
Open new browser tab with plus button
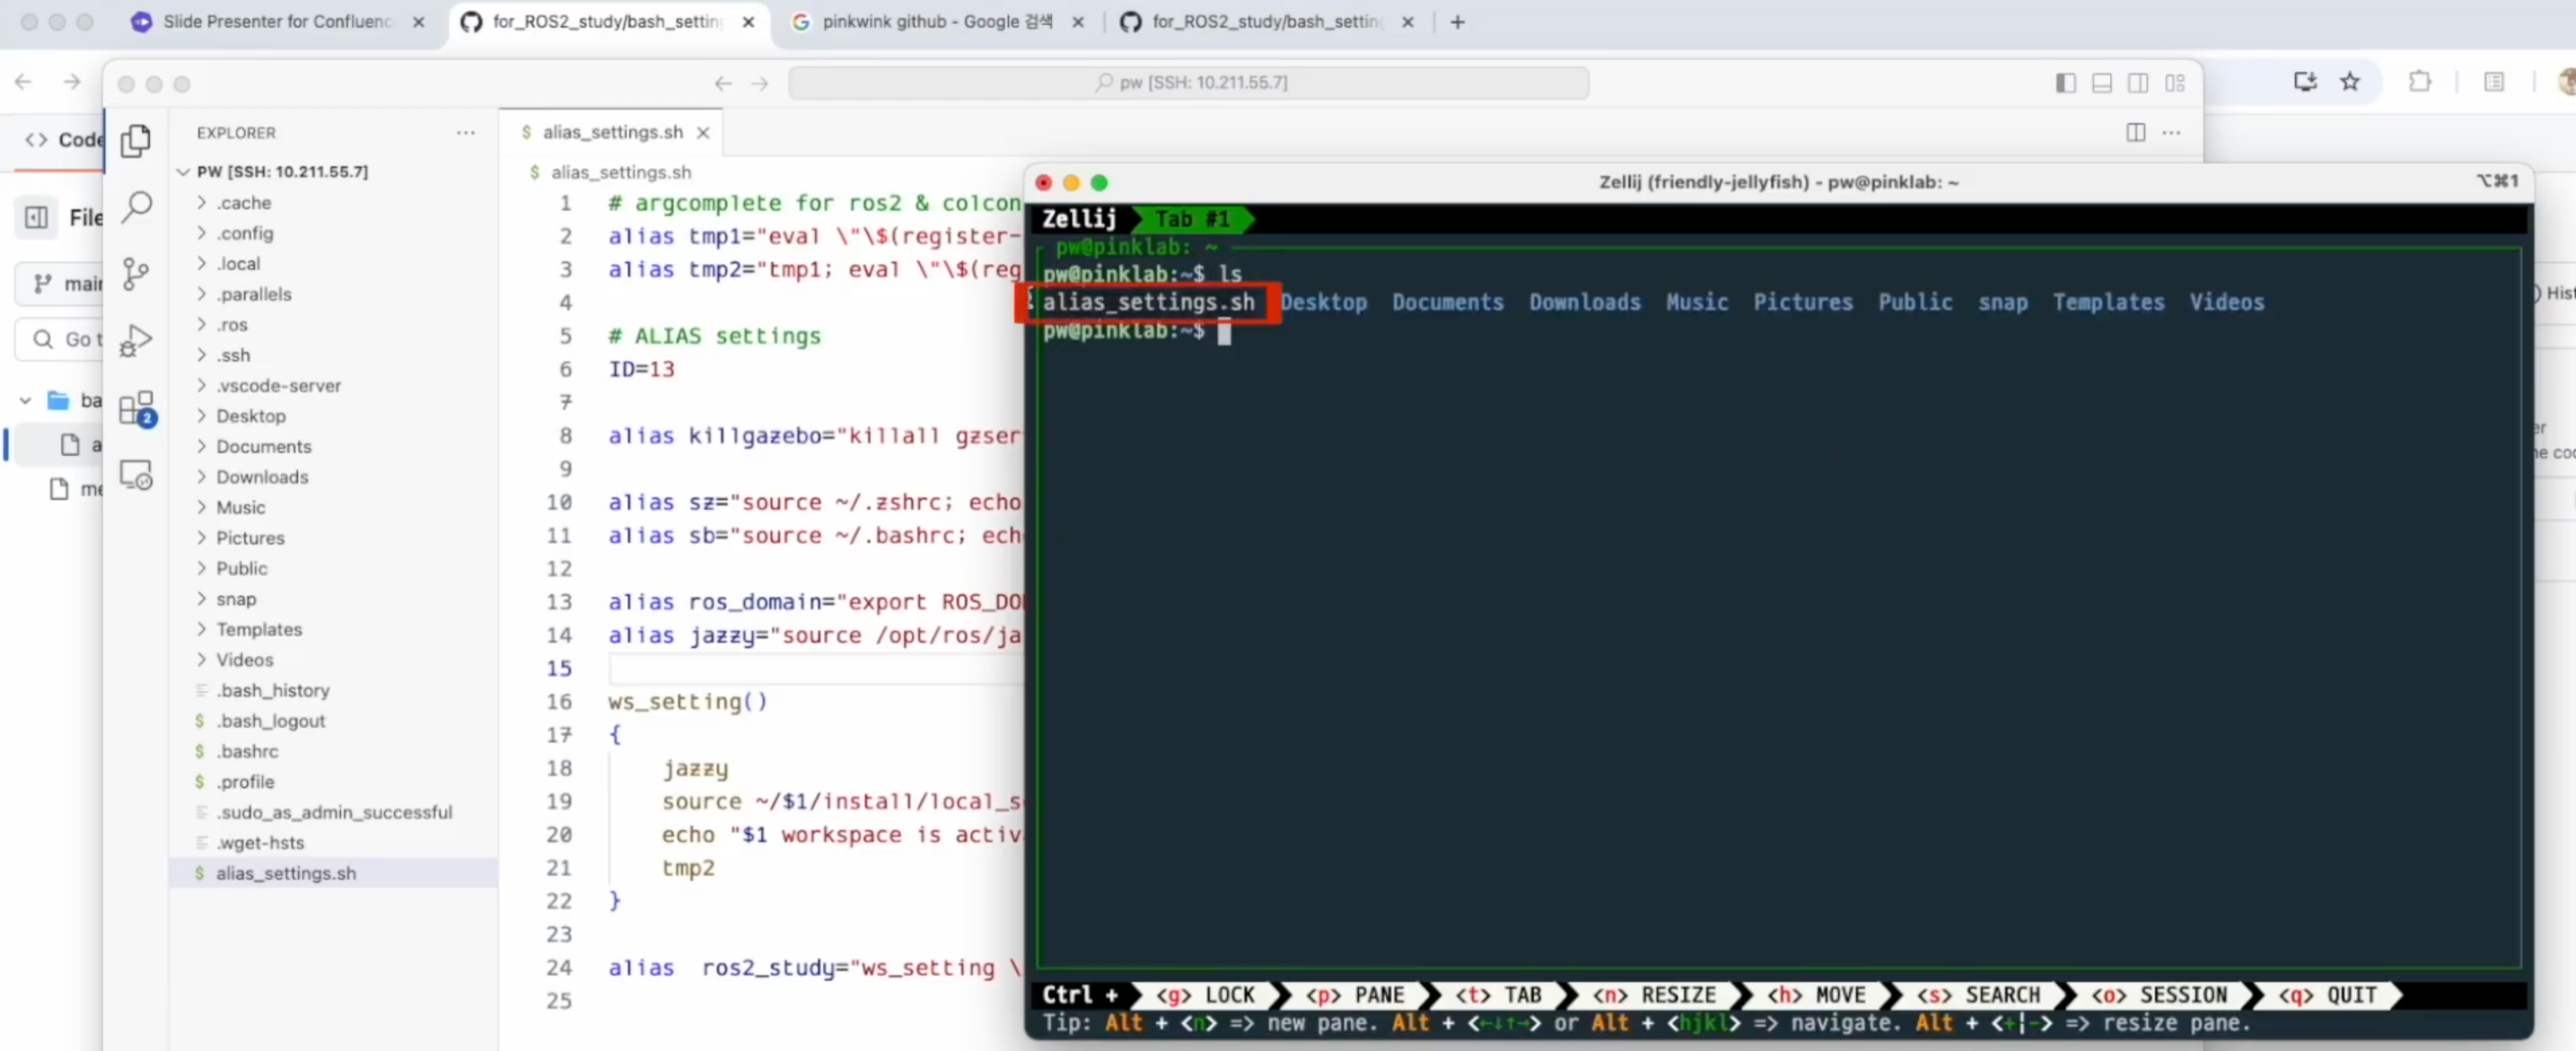[1457, 21]
